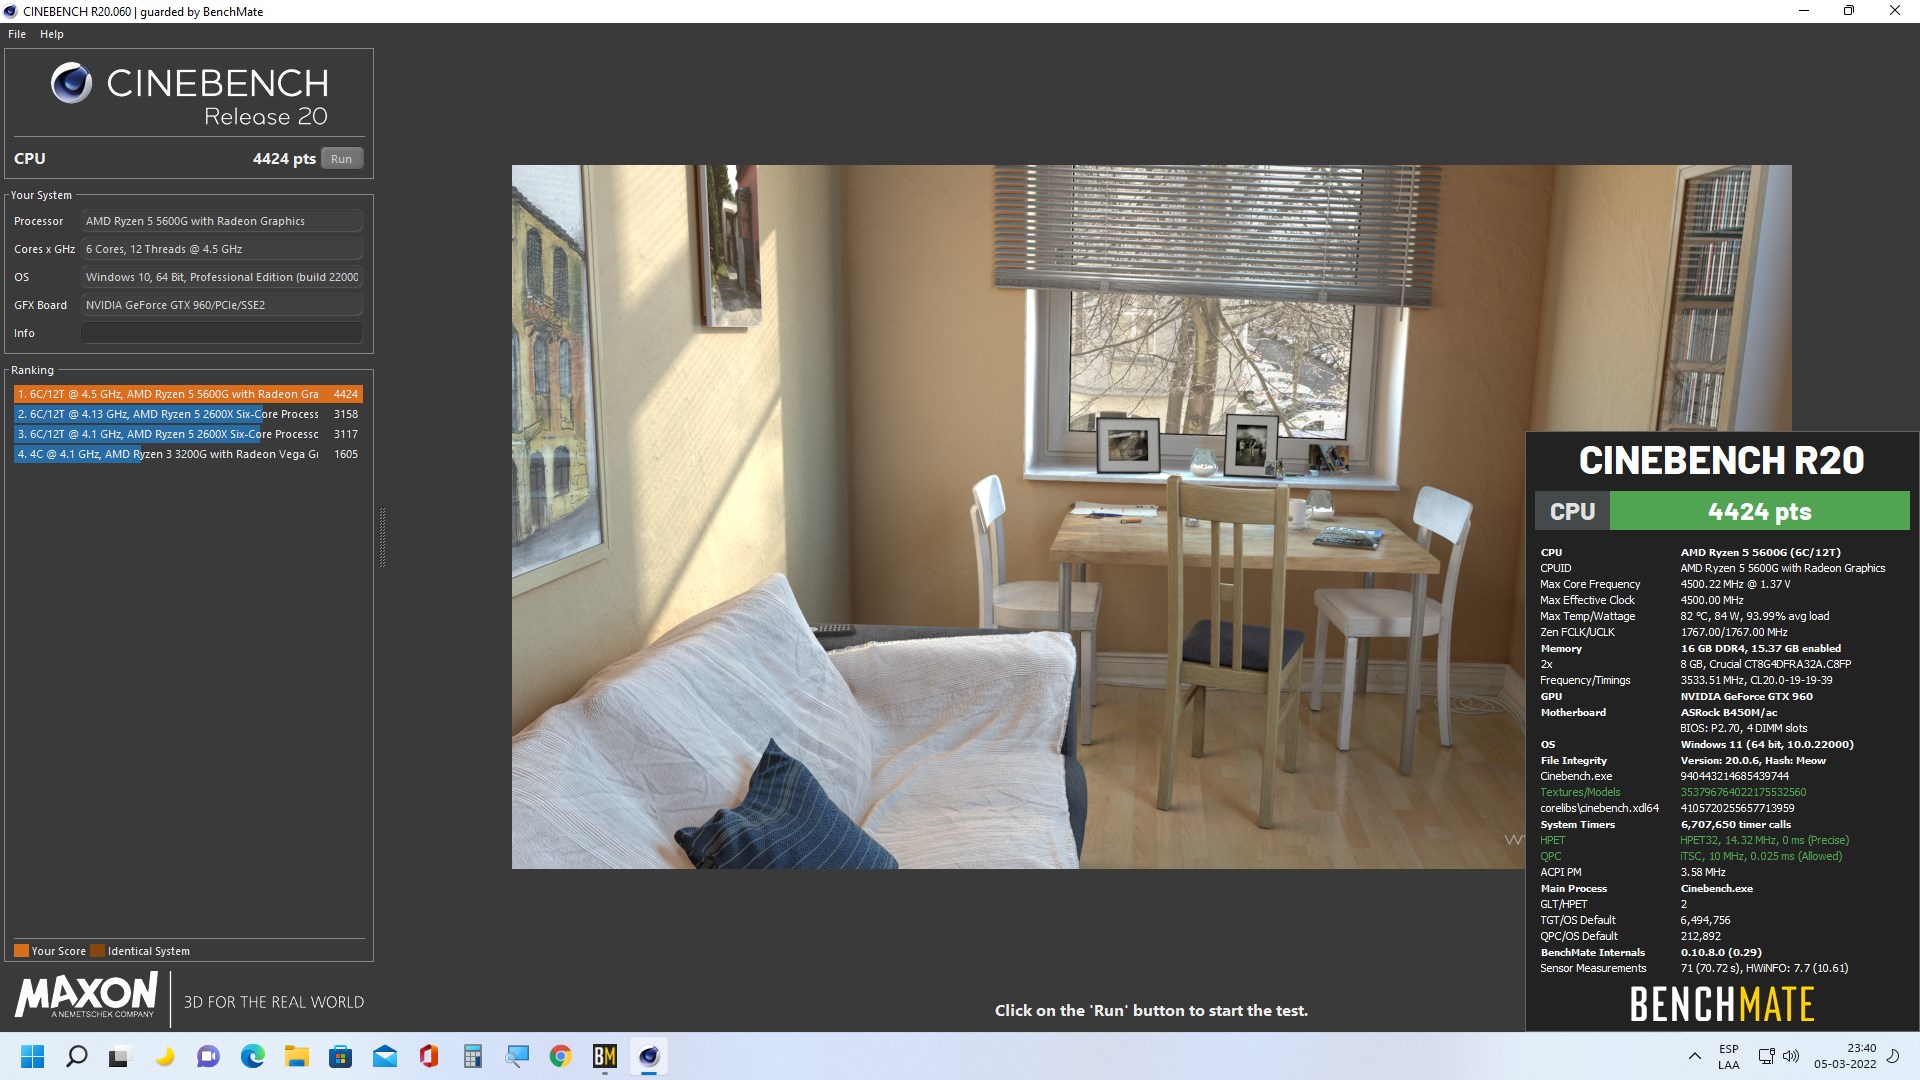Open the File menu
1920x1080 pixels.
click(17, 34)
